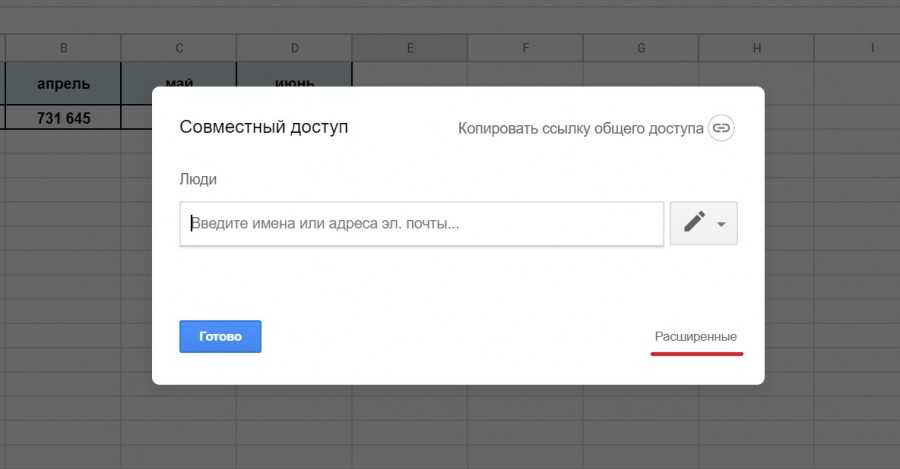Image resolution: width=900 pixels, height=469 pixels.
Task: Copy the sharing link via chain icon
Action: point(721,128)
